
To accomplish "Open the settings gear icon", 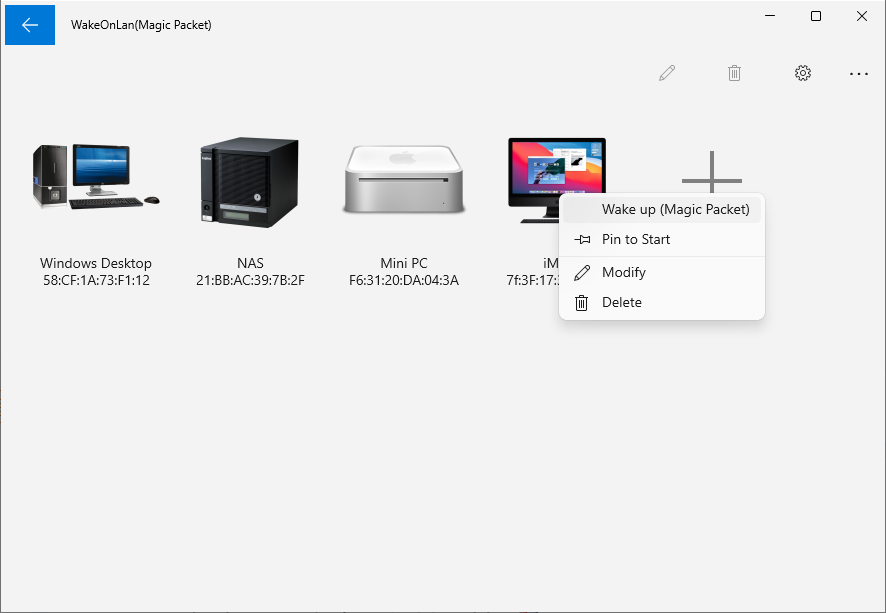I will [x=803, y=73].
